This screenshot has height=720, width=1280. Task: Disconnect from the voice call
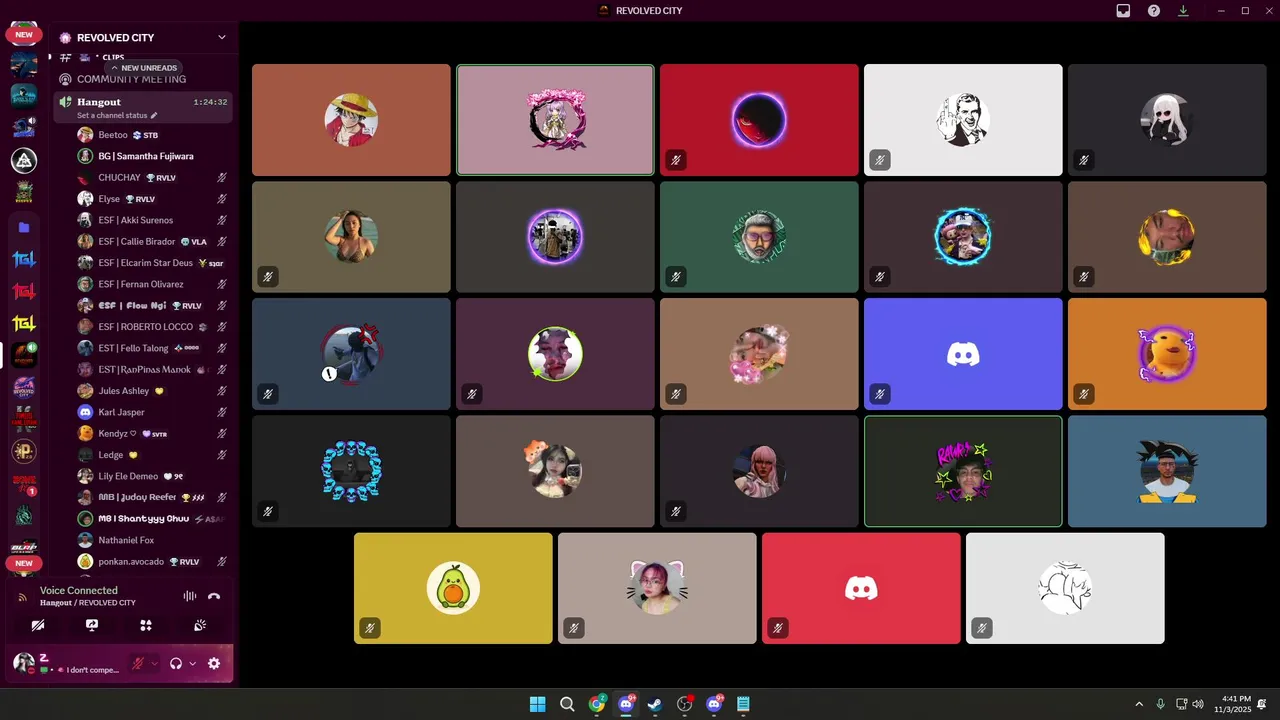click(214, 596)
